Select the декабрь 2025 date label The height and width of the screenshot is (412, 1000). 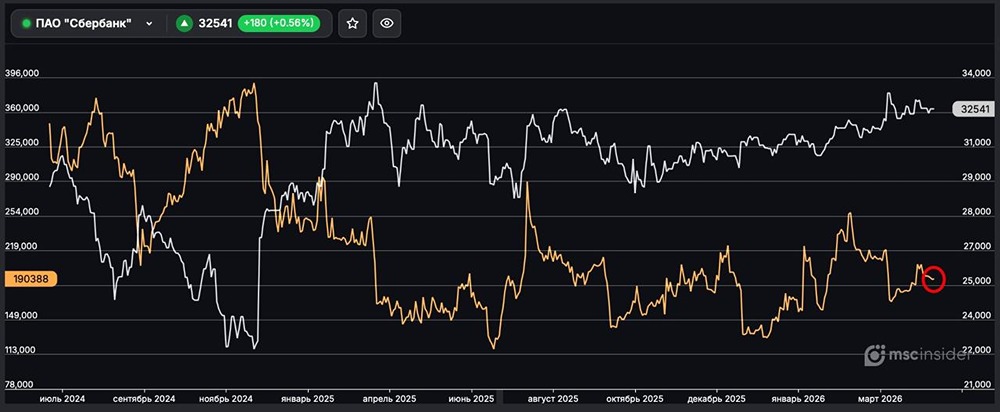[716, 398]
